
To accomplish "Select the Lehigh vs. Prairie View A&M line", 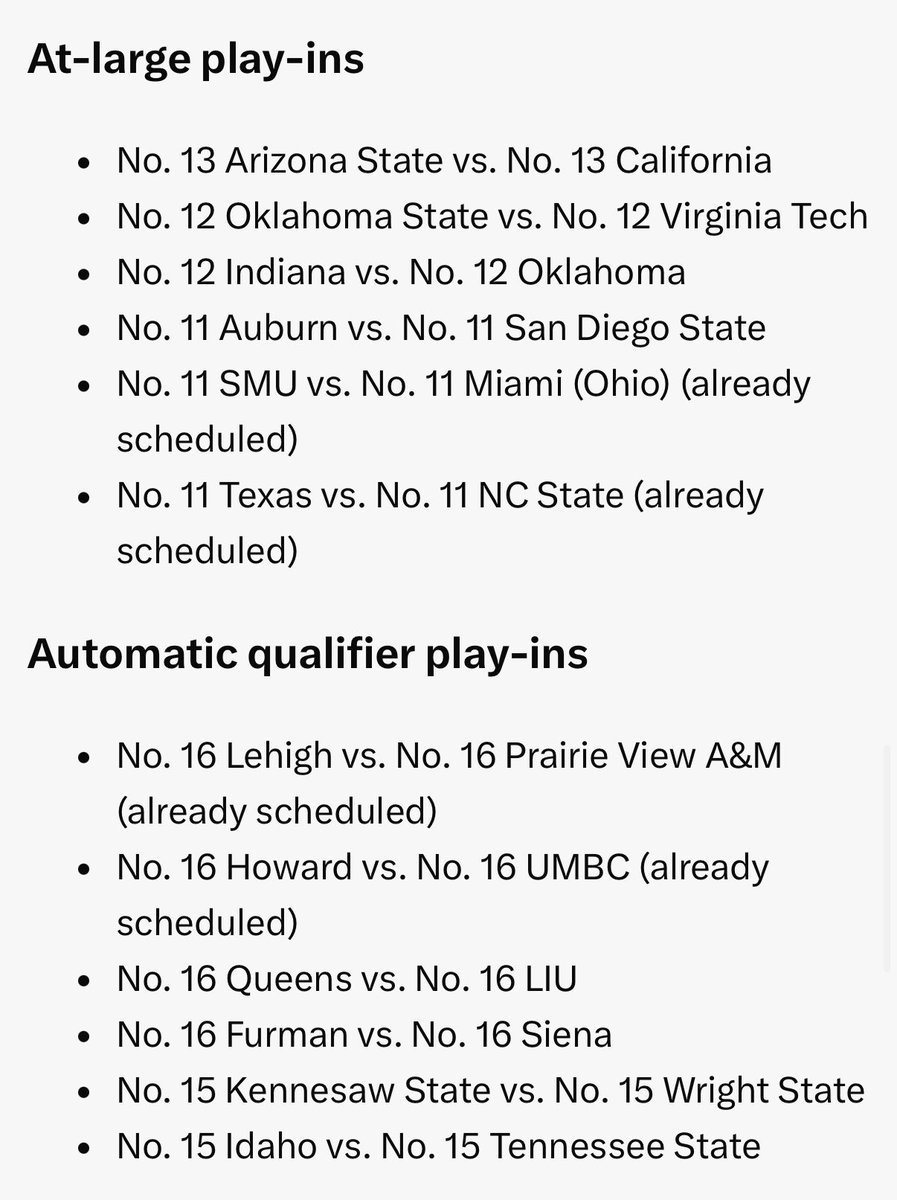I will [449, 756].
